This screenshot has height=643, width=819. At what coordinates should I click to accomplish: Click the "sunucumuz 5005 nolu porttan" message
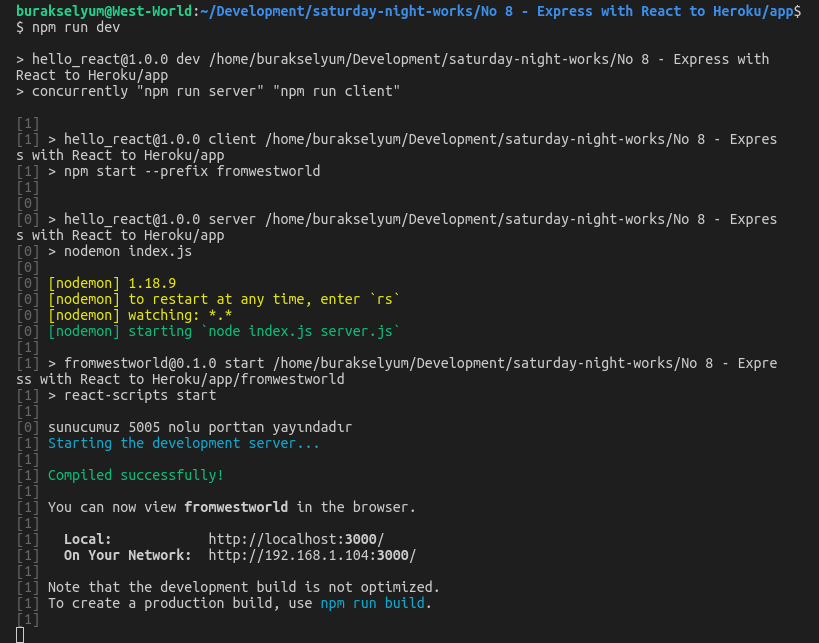click(x=200, y=427)
